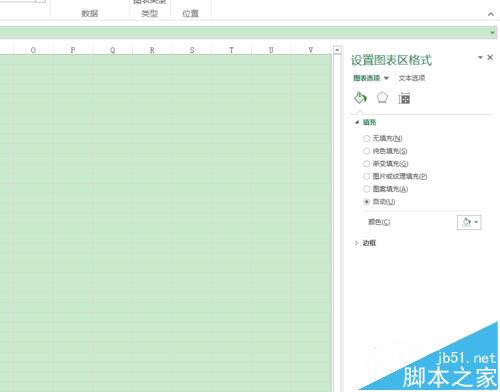The image size is (500, 392).
Task: Open the Effects pentagon icon tab
Action: pos(382,98)
